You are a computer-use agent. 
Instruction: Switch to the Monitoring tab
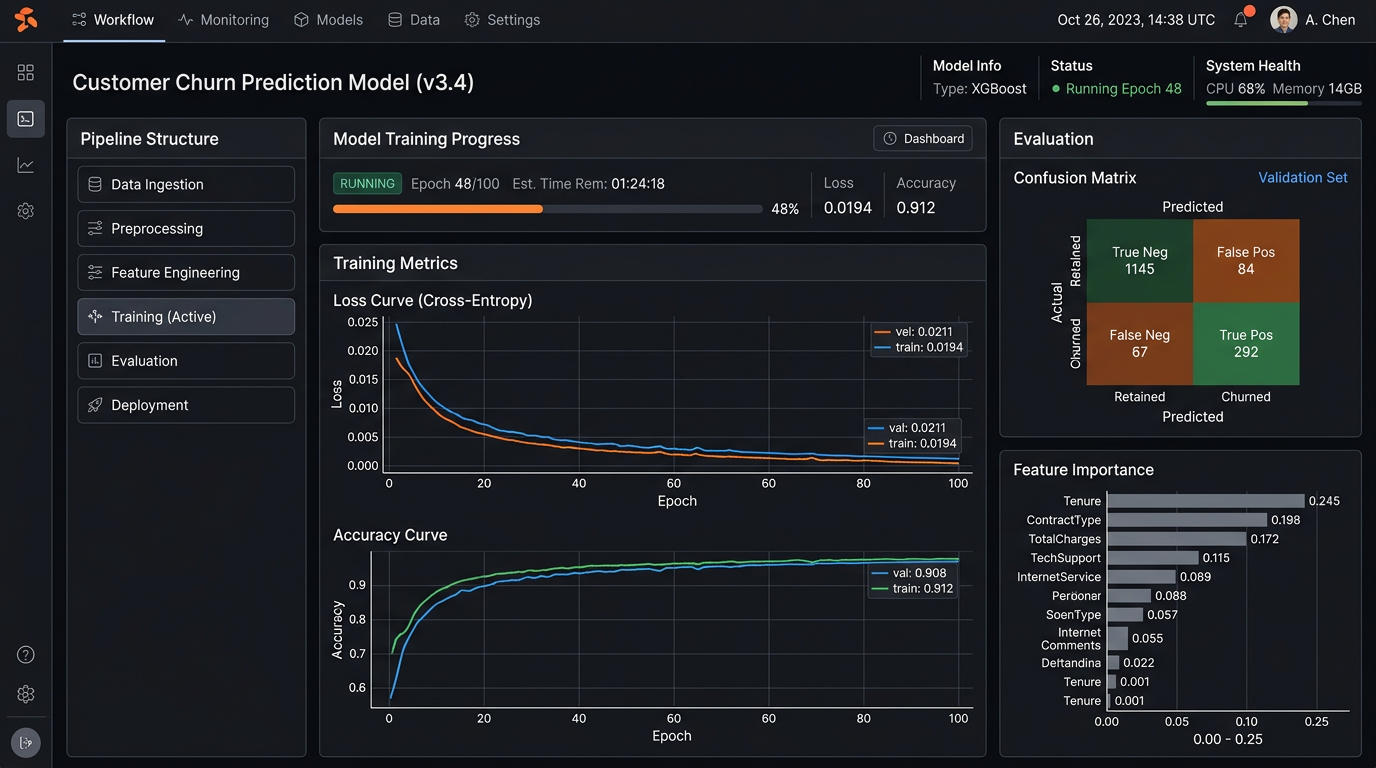[223, 20]
